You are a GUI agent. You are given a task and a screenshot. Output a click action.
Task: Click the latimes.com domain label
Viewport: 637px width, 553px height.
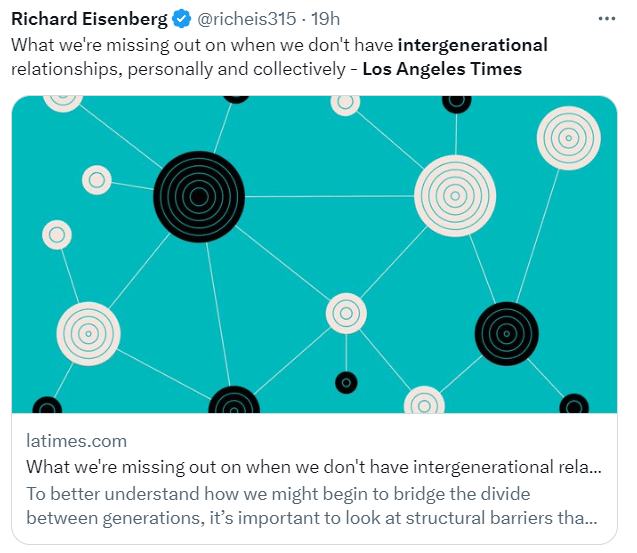[76, 441]
